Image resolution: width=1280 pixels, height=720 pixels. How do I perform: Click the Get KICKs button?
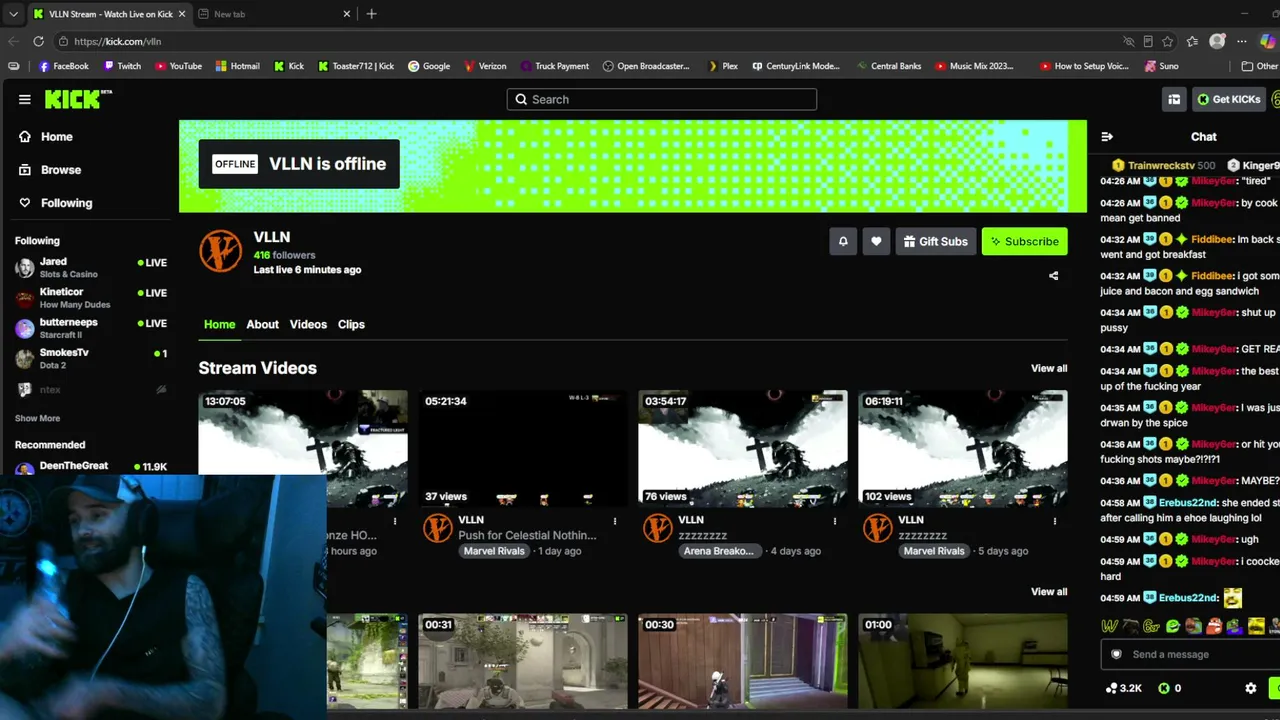1228,99
